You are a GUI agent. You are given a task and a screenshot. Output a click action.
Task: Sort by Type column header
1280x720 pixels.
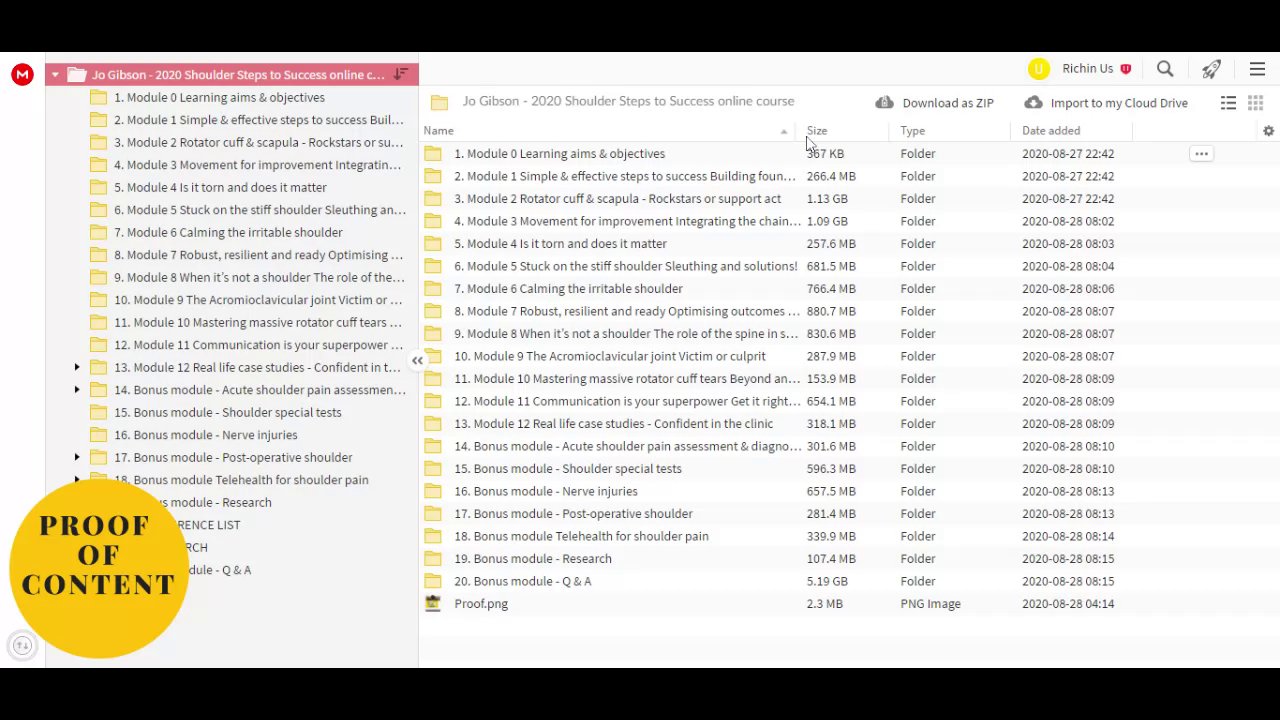[912, 131]
